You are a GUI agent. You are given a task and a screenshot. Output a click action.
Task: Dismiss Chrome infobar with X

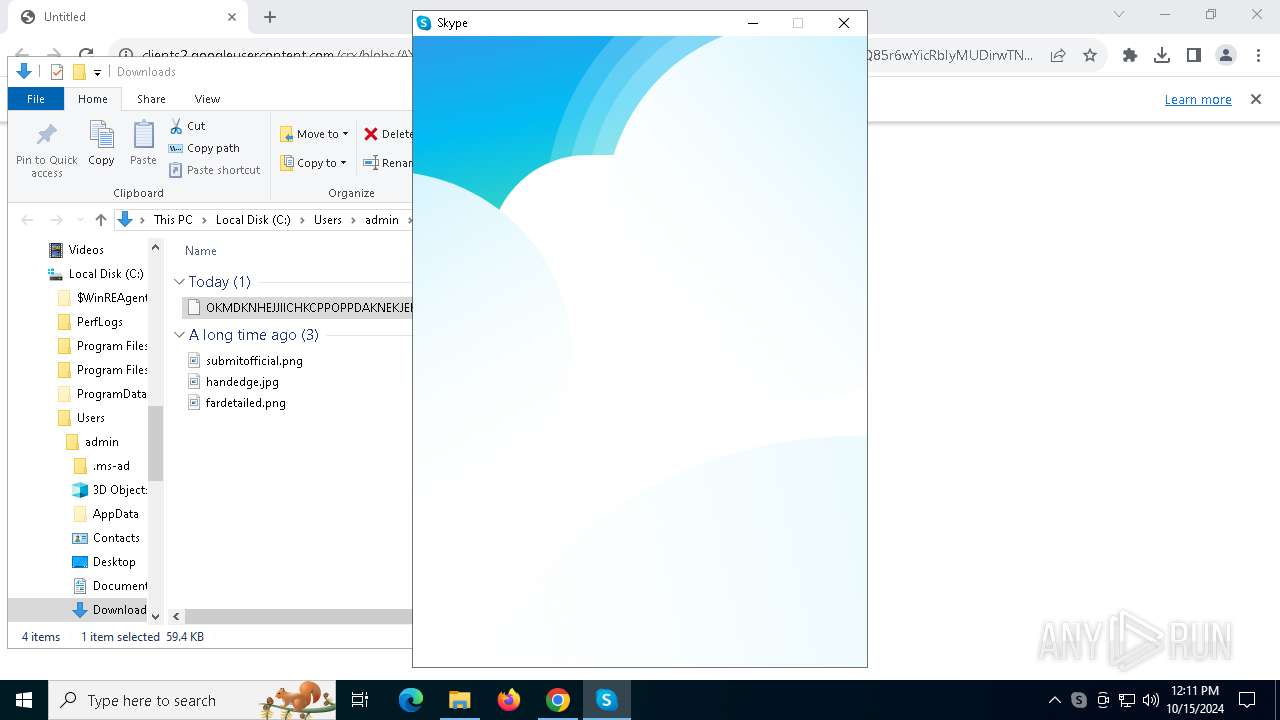[x=1256, y=99]
